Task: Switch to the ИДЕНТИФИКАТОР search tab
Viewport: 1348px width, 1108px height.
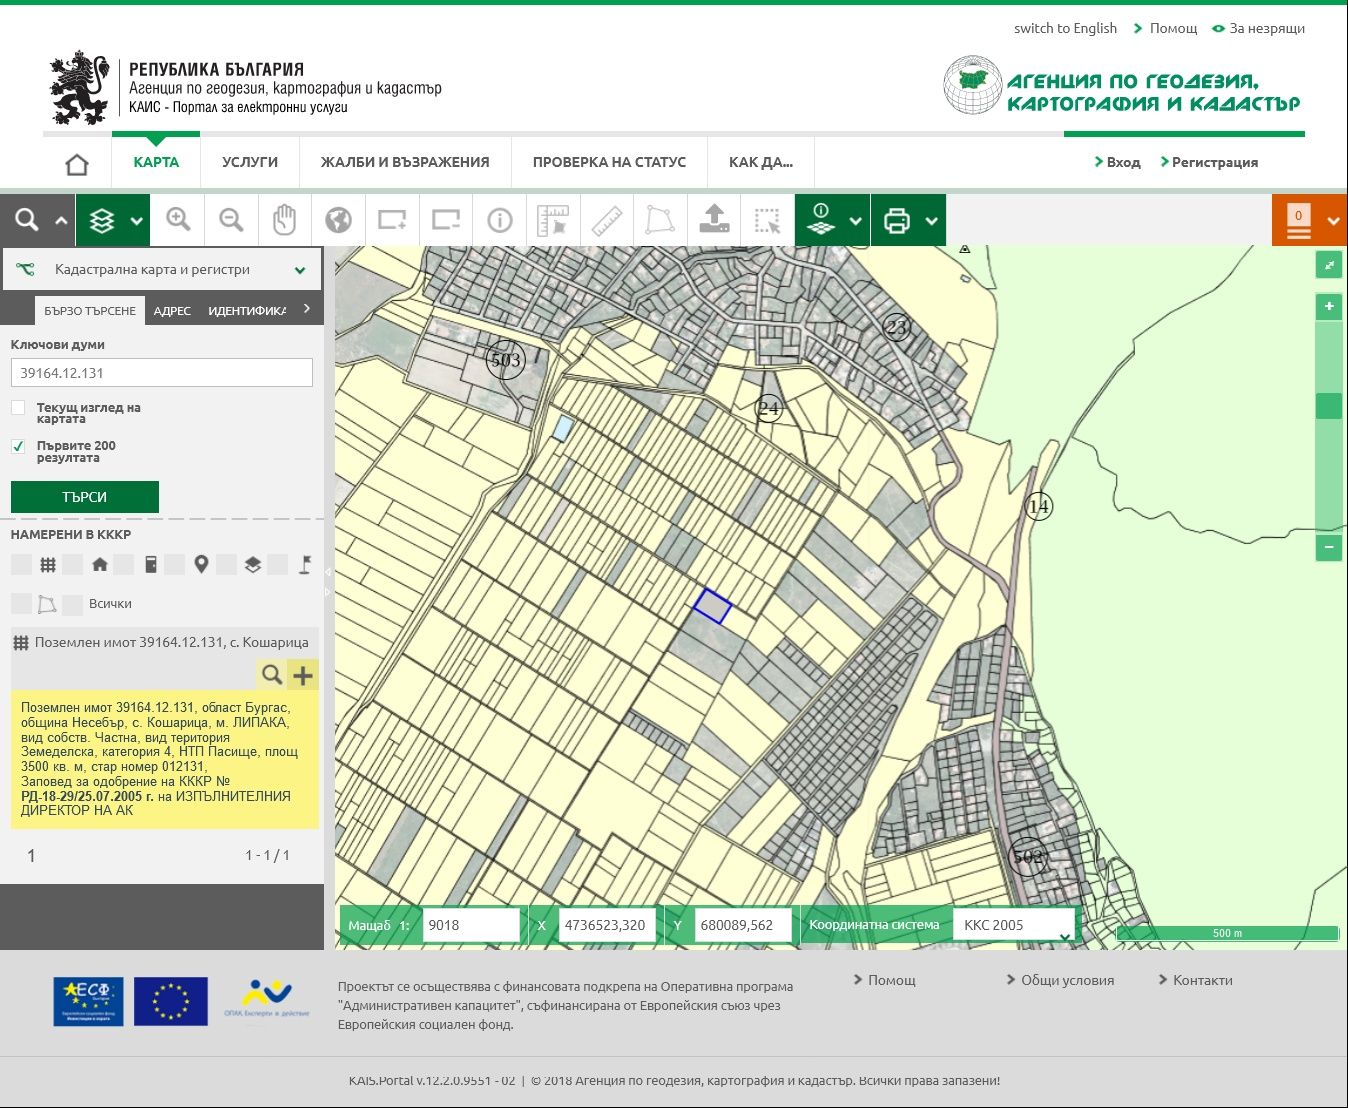Action: click(247, 310)
